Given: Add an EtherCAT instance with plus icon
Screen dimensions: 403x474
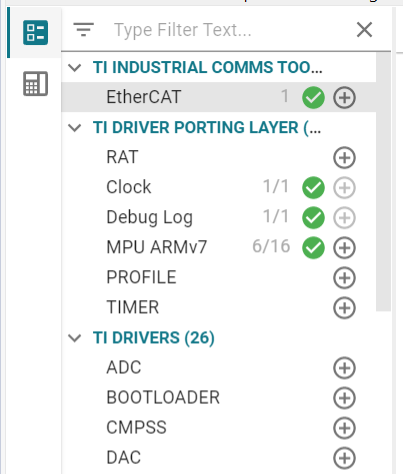Looking at the screenshot, I should pyautogui.click(x=344, y=98).
